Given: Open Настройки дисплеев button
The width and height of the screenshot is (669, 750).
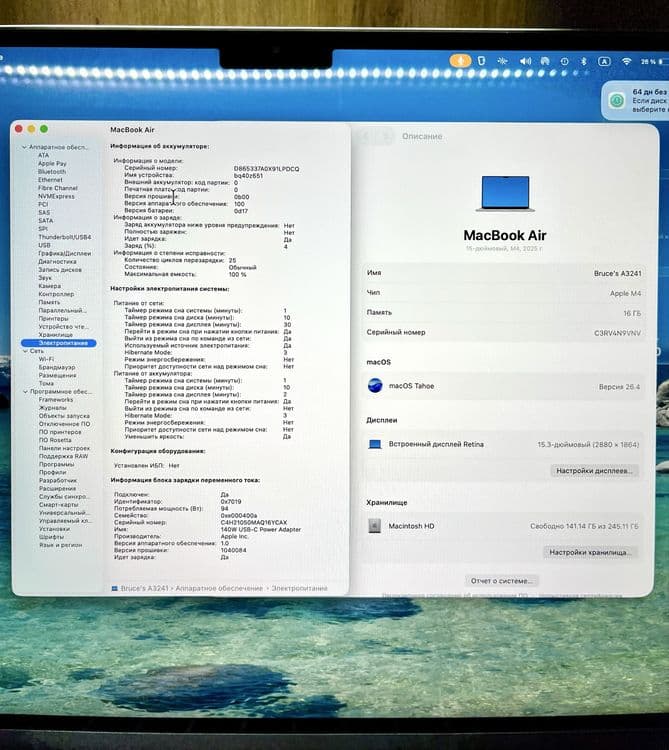Looking at the screenshot, I should click(594, 471).
